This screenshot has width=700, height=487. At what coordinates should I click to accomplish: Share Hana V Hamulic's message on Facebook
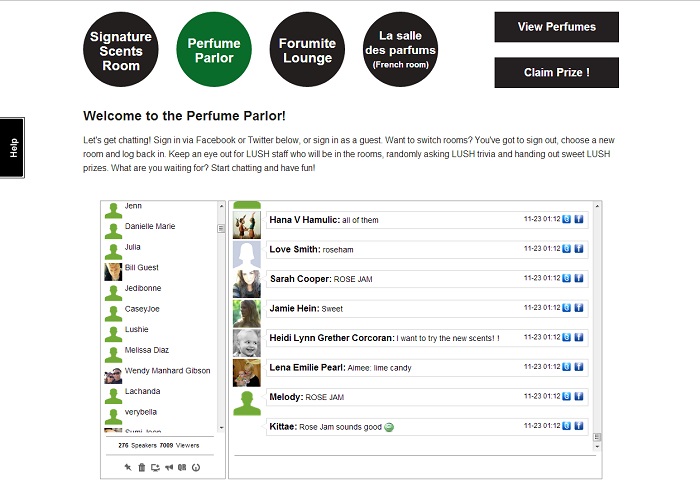[x=579, y=219]
